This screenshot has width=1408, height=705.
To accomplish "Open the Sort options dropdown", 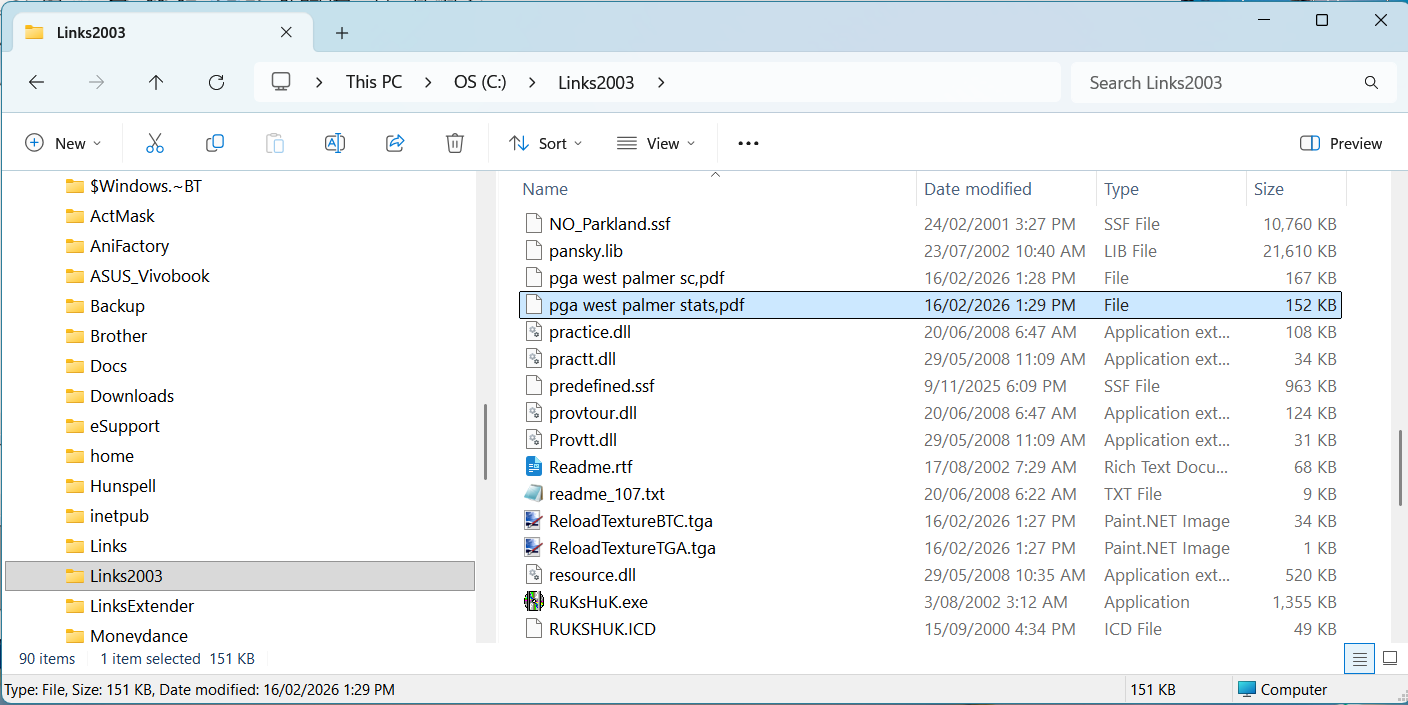I will pyautogui.click(x=545, y=143).
